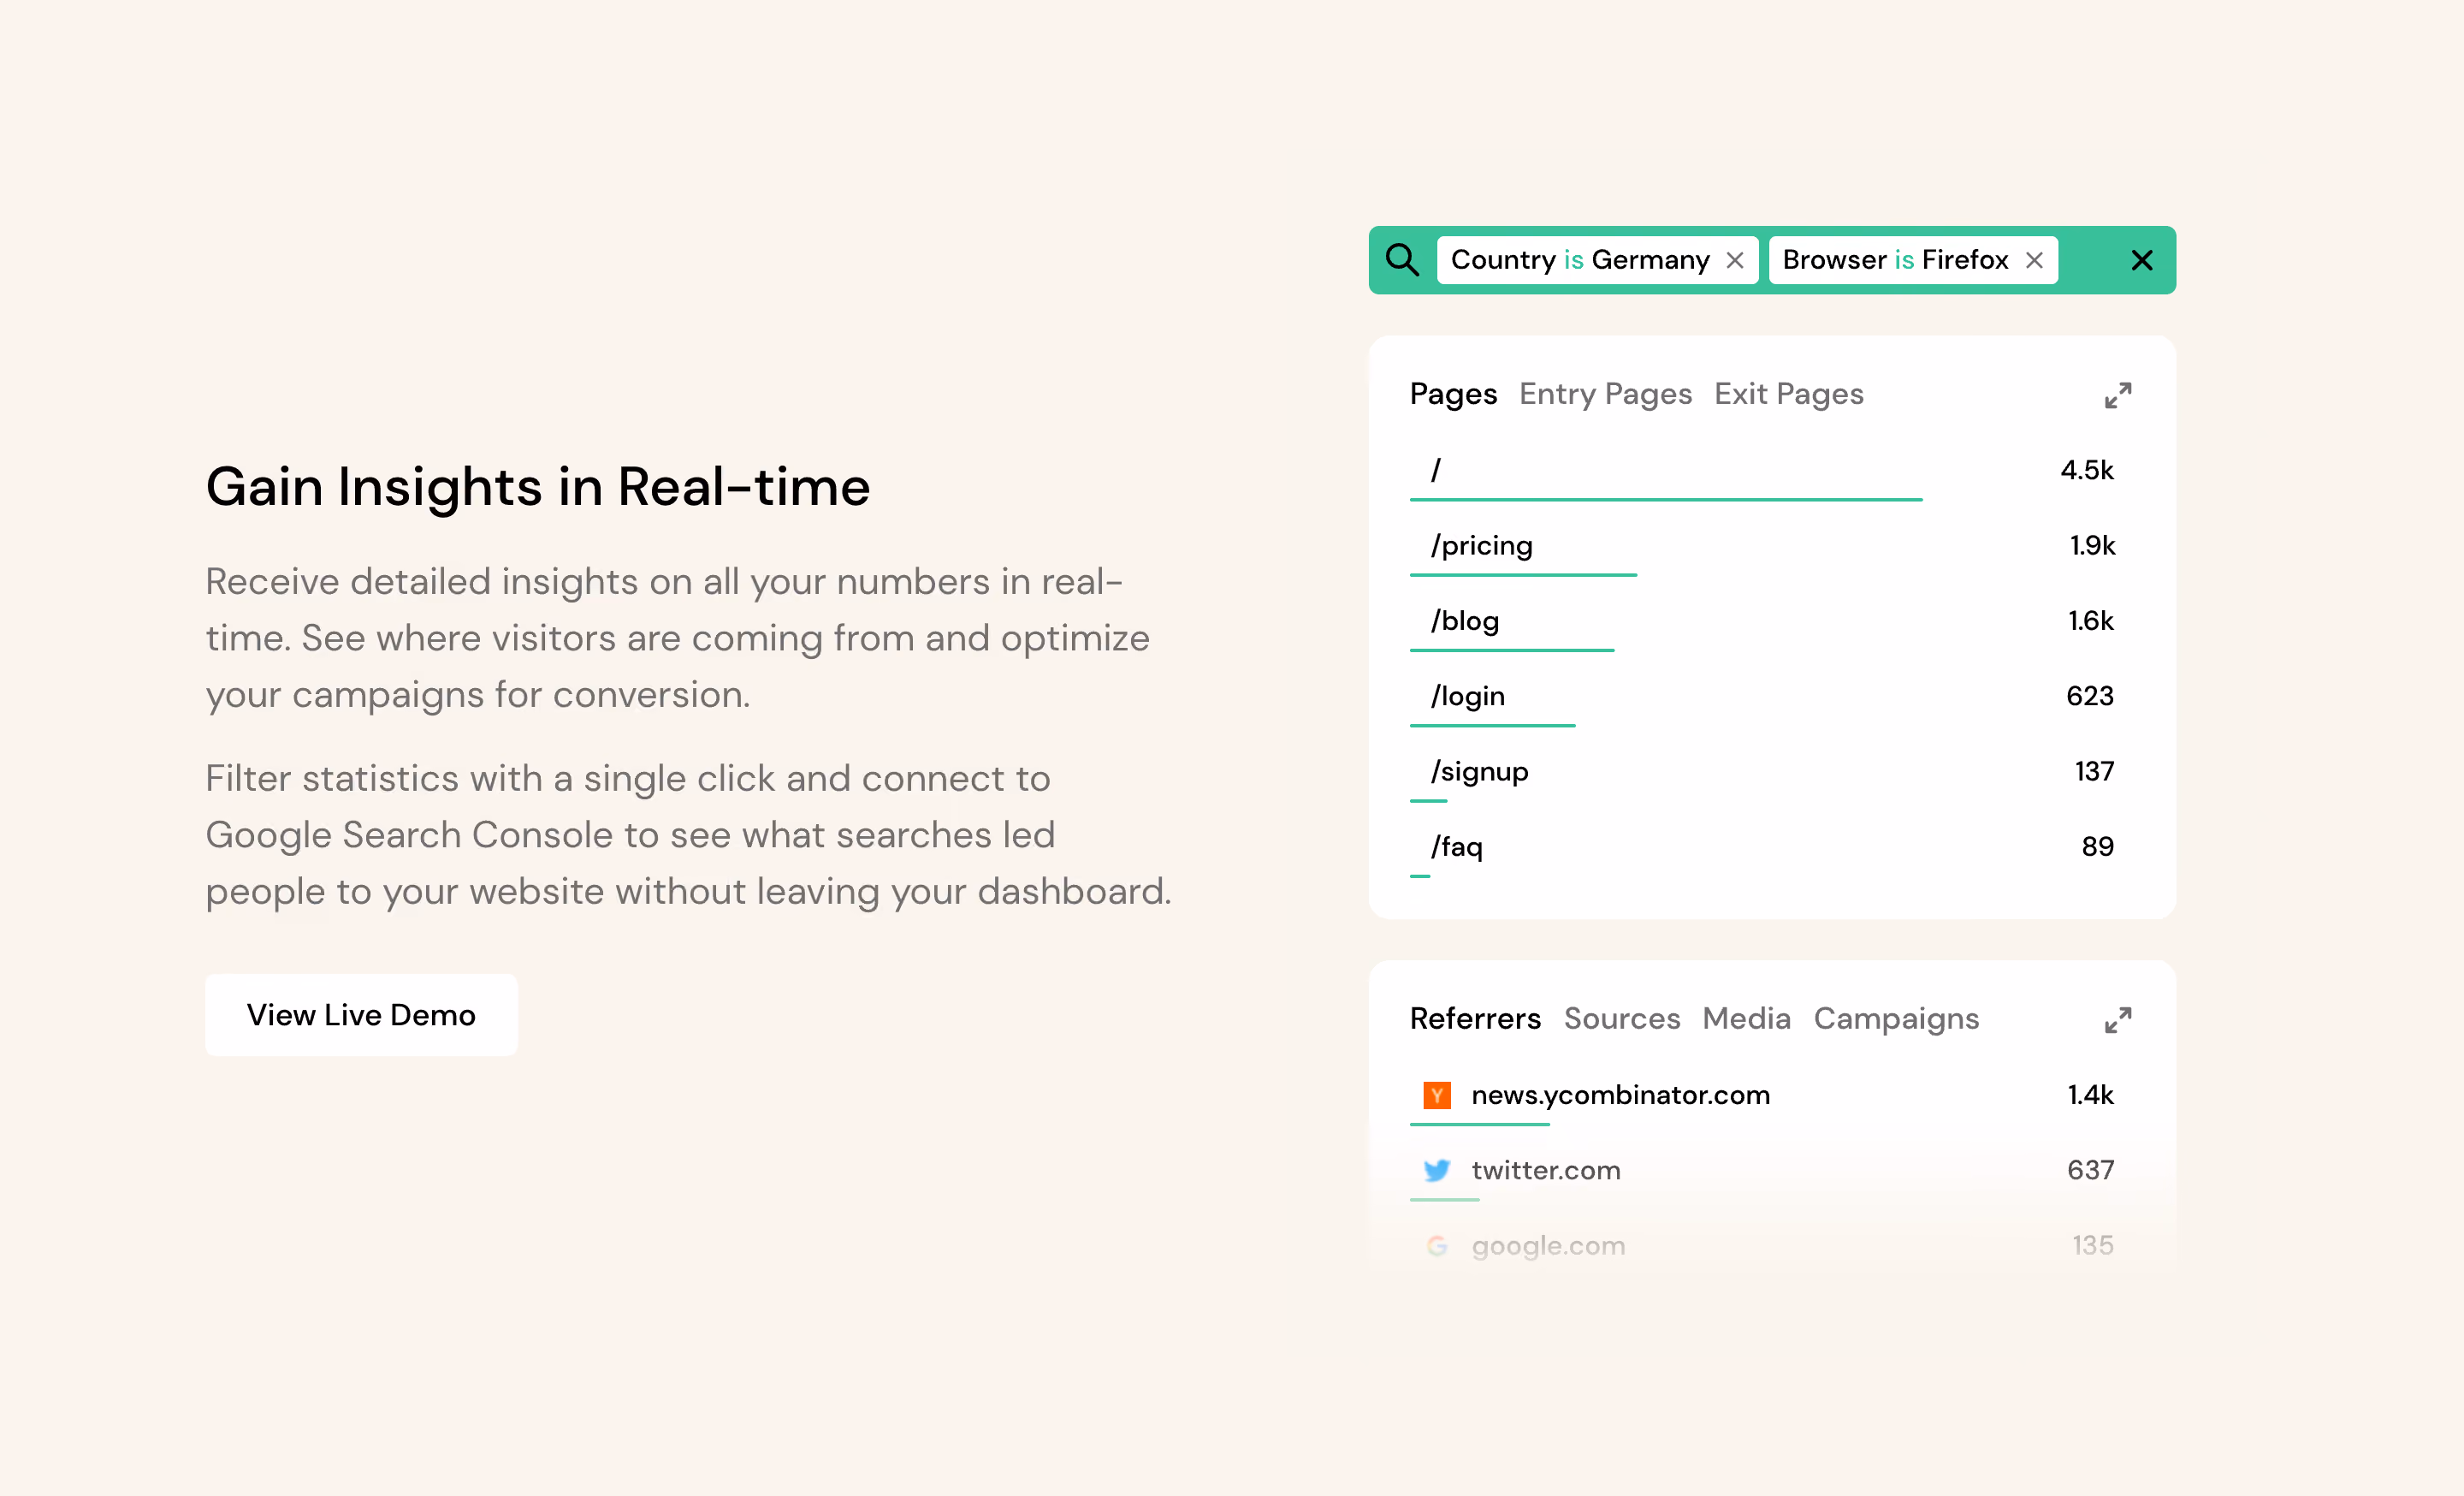Viewport: 2464px width, 1496px height.
Task: Click the 637 count for twitter.com
Action: [x=2090, y=1170]
